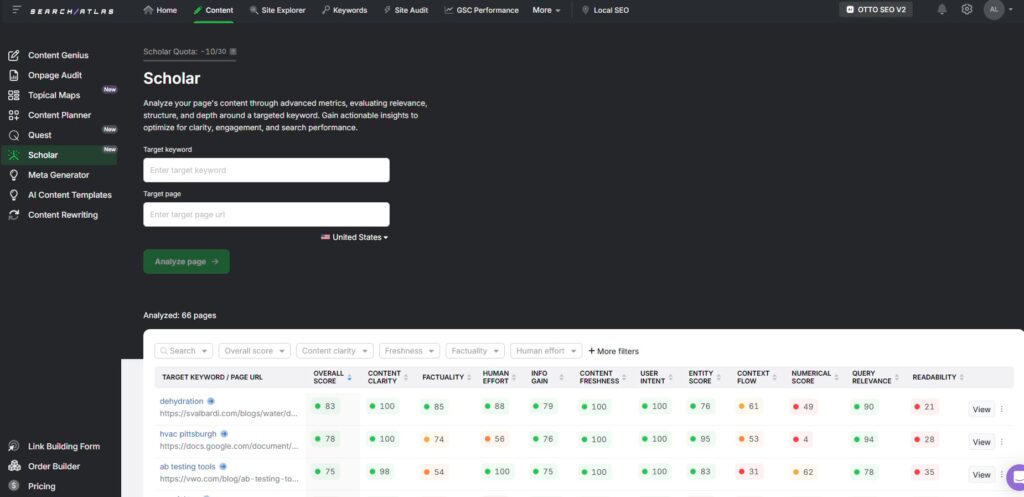Open the Content clarity filter dropdown

[x=334, y=351]
